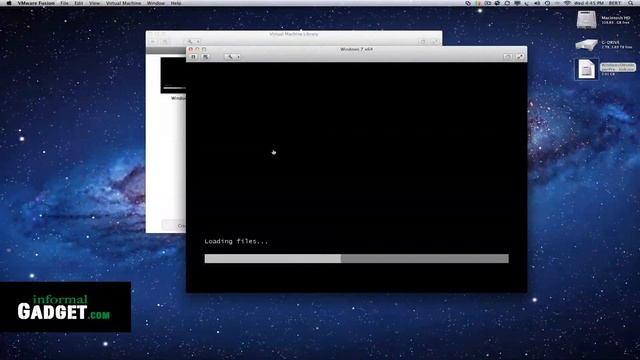The width and height of the screenshot is (640, 360).
Task: Click the BERT user name in the menu bar
Action: click(x=615, y=3)
